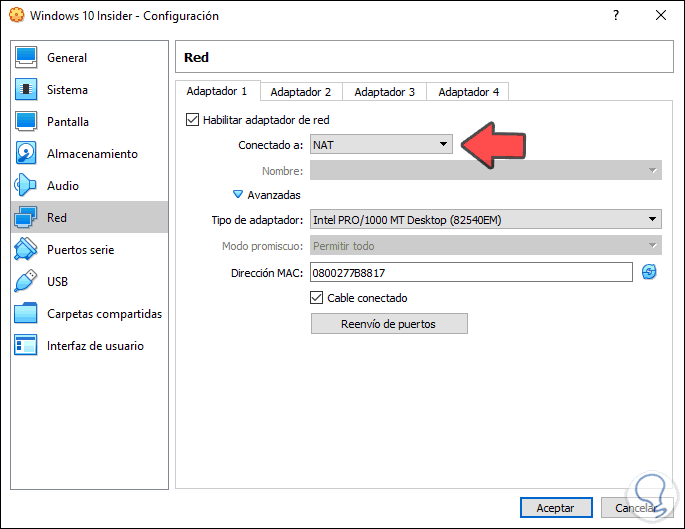Select the Puertos serie icon

[27, 249]
